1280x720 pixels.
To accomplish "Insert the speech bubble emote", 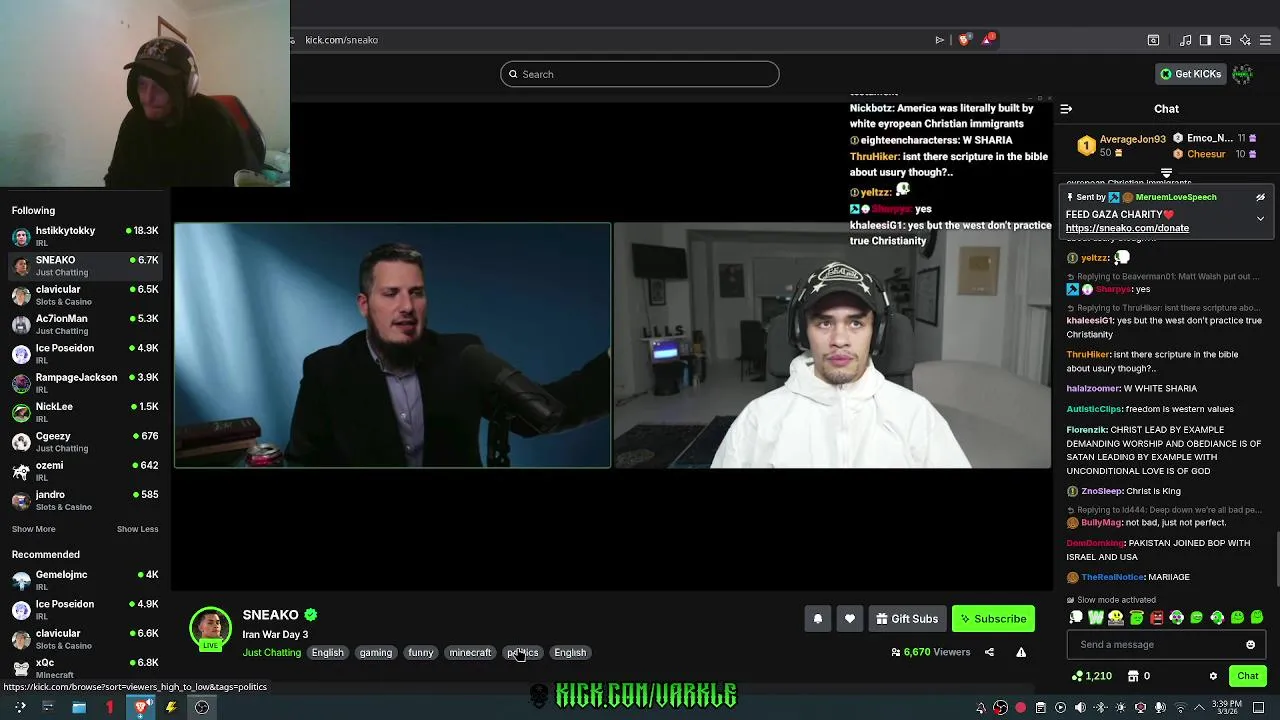I will [1076, 618].
